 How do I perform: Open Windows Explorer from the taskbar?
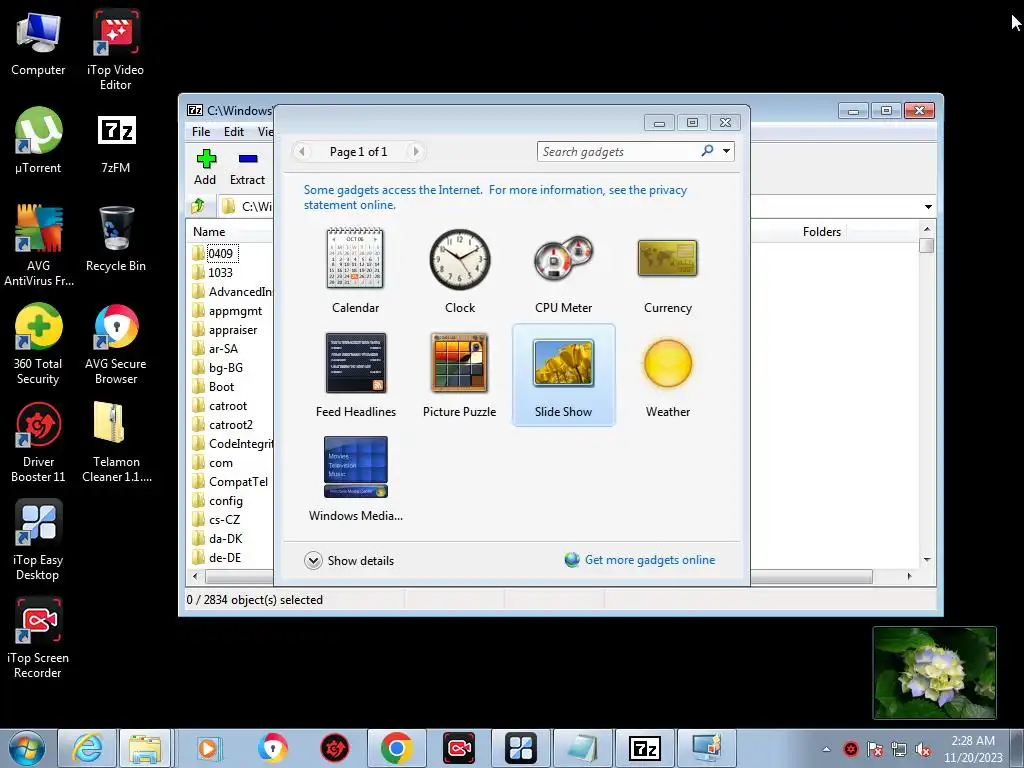pyautogui.click(x=145, y=748)
